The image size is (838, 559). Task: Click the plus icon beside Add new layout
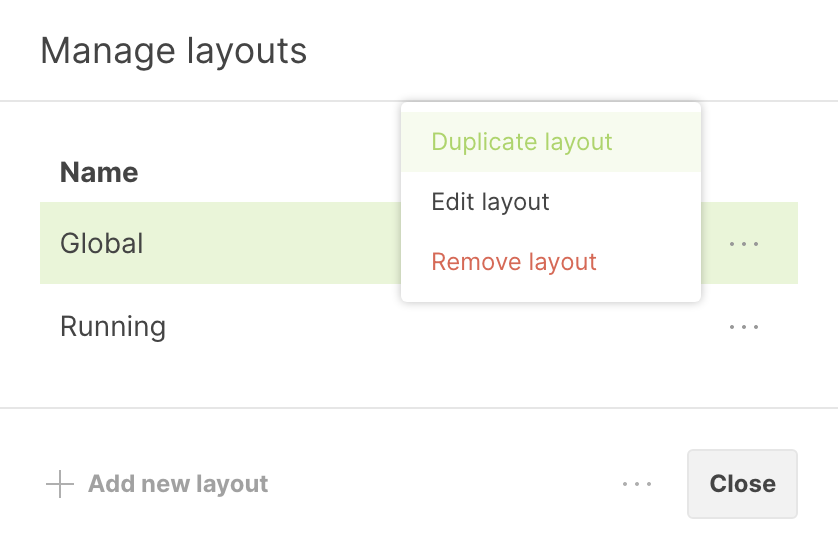(x=60, y=484)
